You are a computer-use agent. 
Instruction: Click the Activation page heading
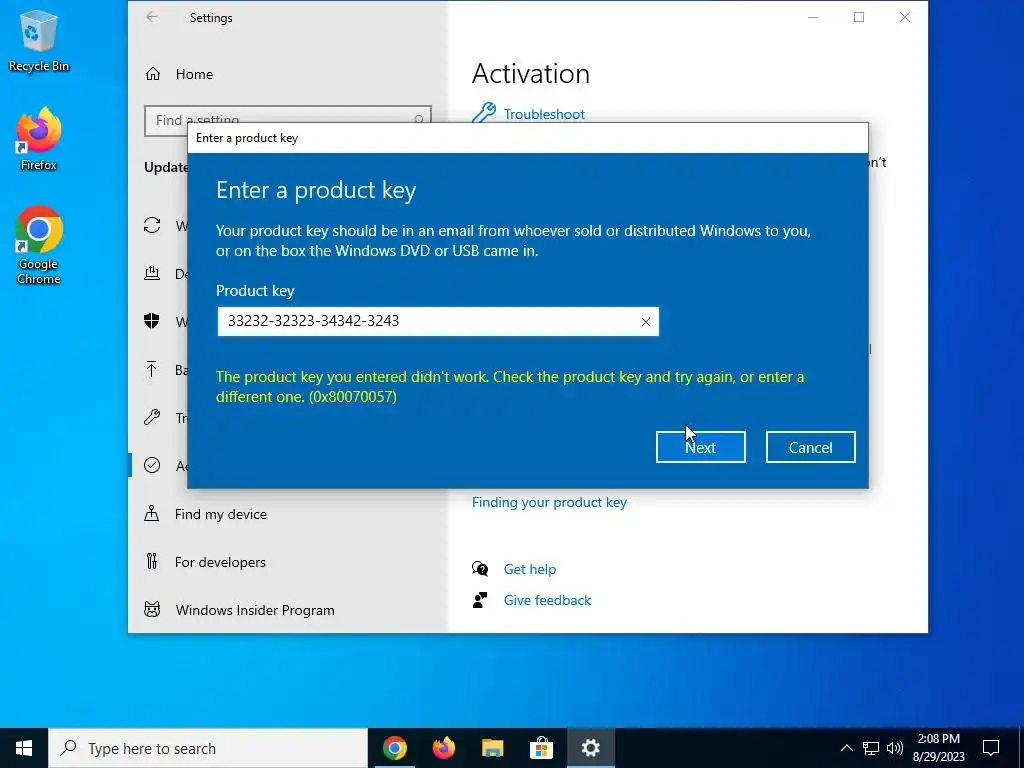point(530,74)
